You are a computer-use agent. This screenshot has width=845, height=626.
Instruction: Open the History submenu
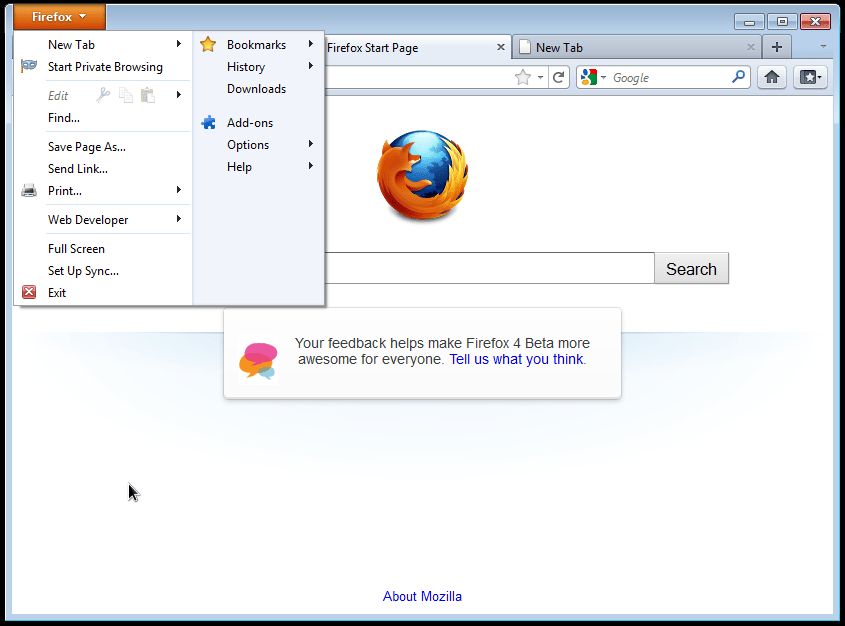click(246, 67)
